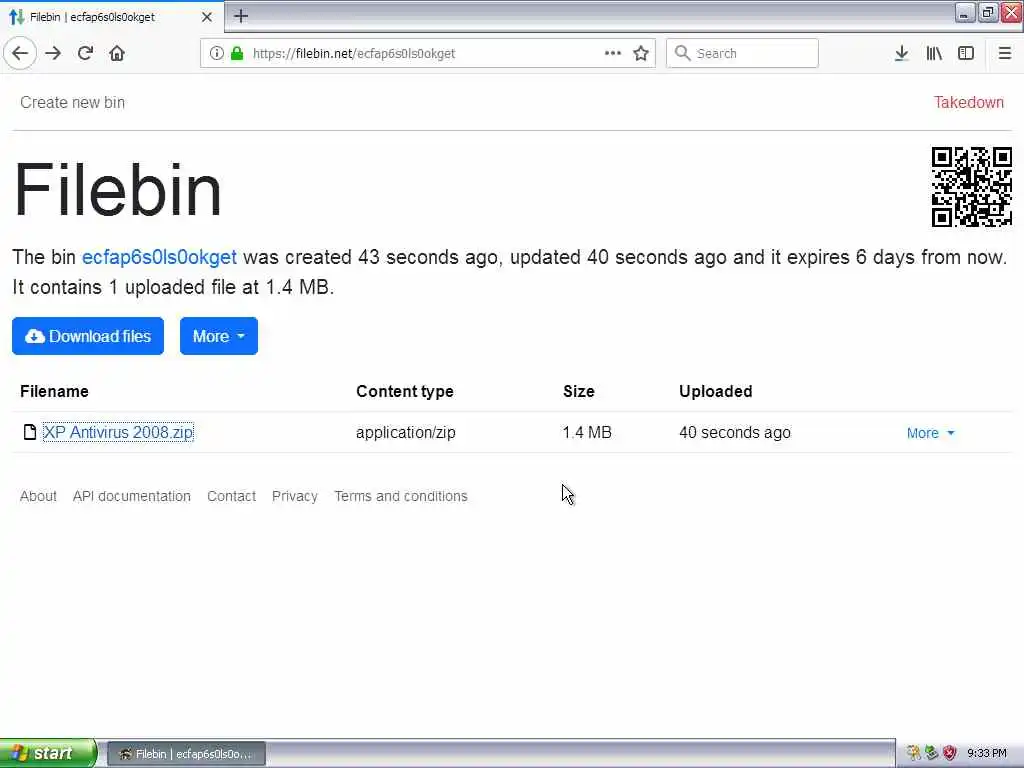Click the Size column header
Image resolution: width=1024 pixels, height=768 pixels.
pyautogui.click(x=579, y=391)
